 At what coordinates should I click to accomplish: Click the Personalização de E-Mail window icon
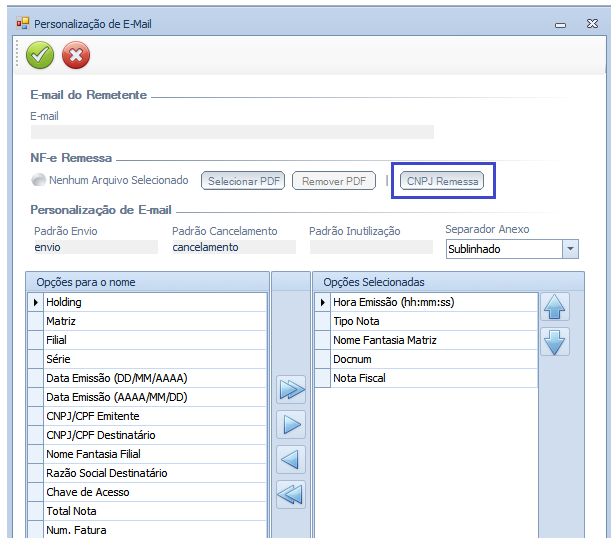[22, 24]
